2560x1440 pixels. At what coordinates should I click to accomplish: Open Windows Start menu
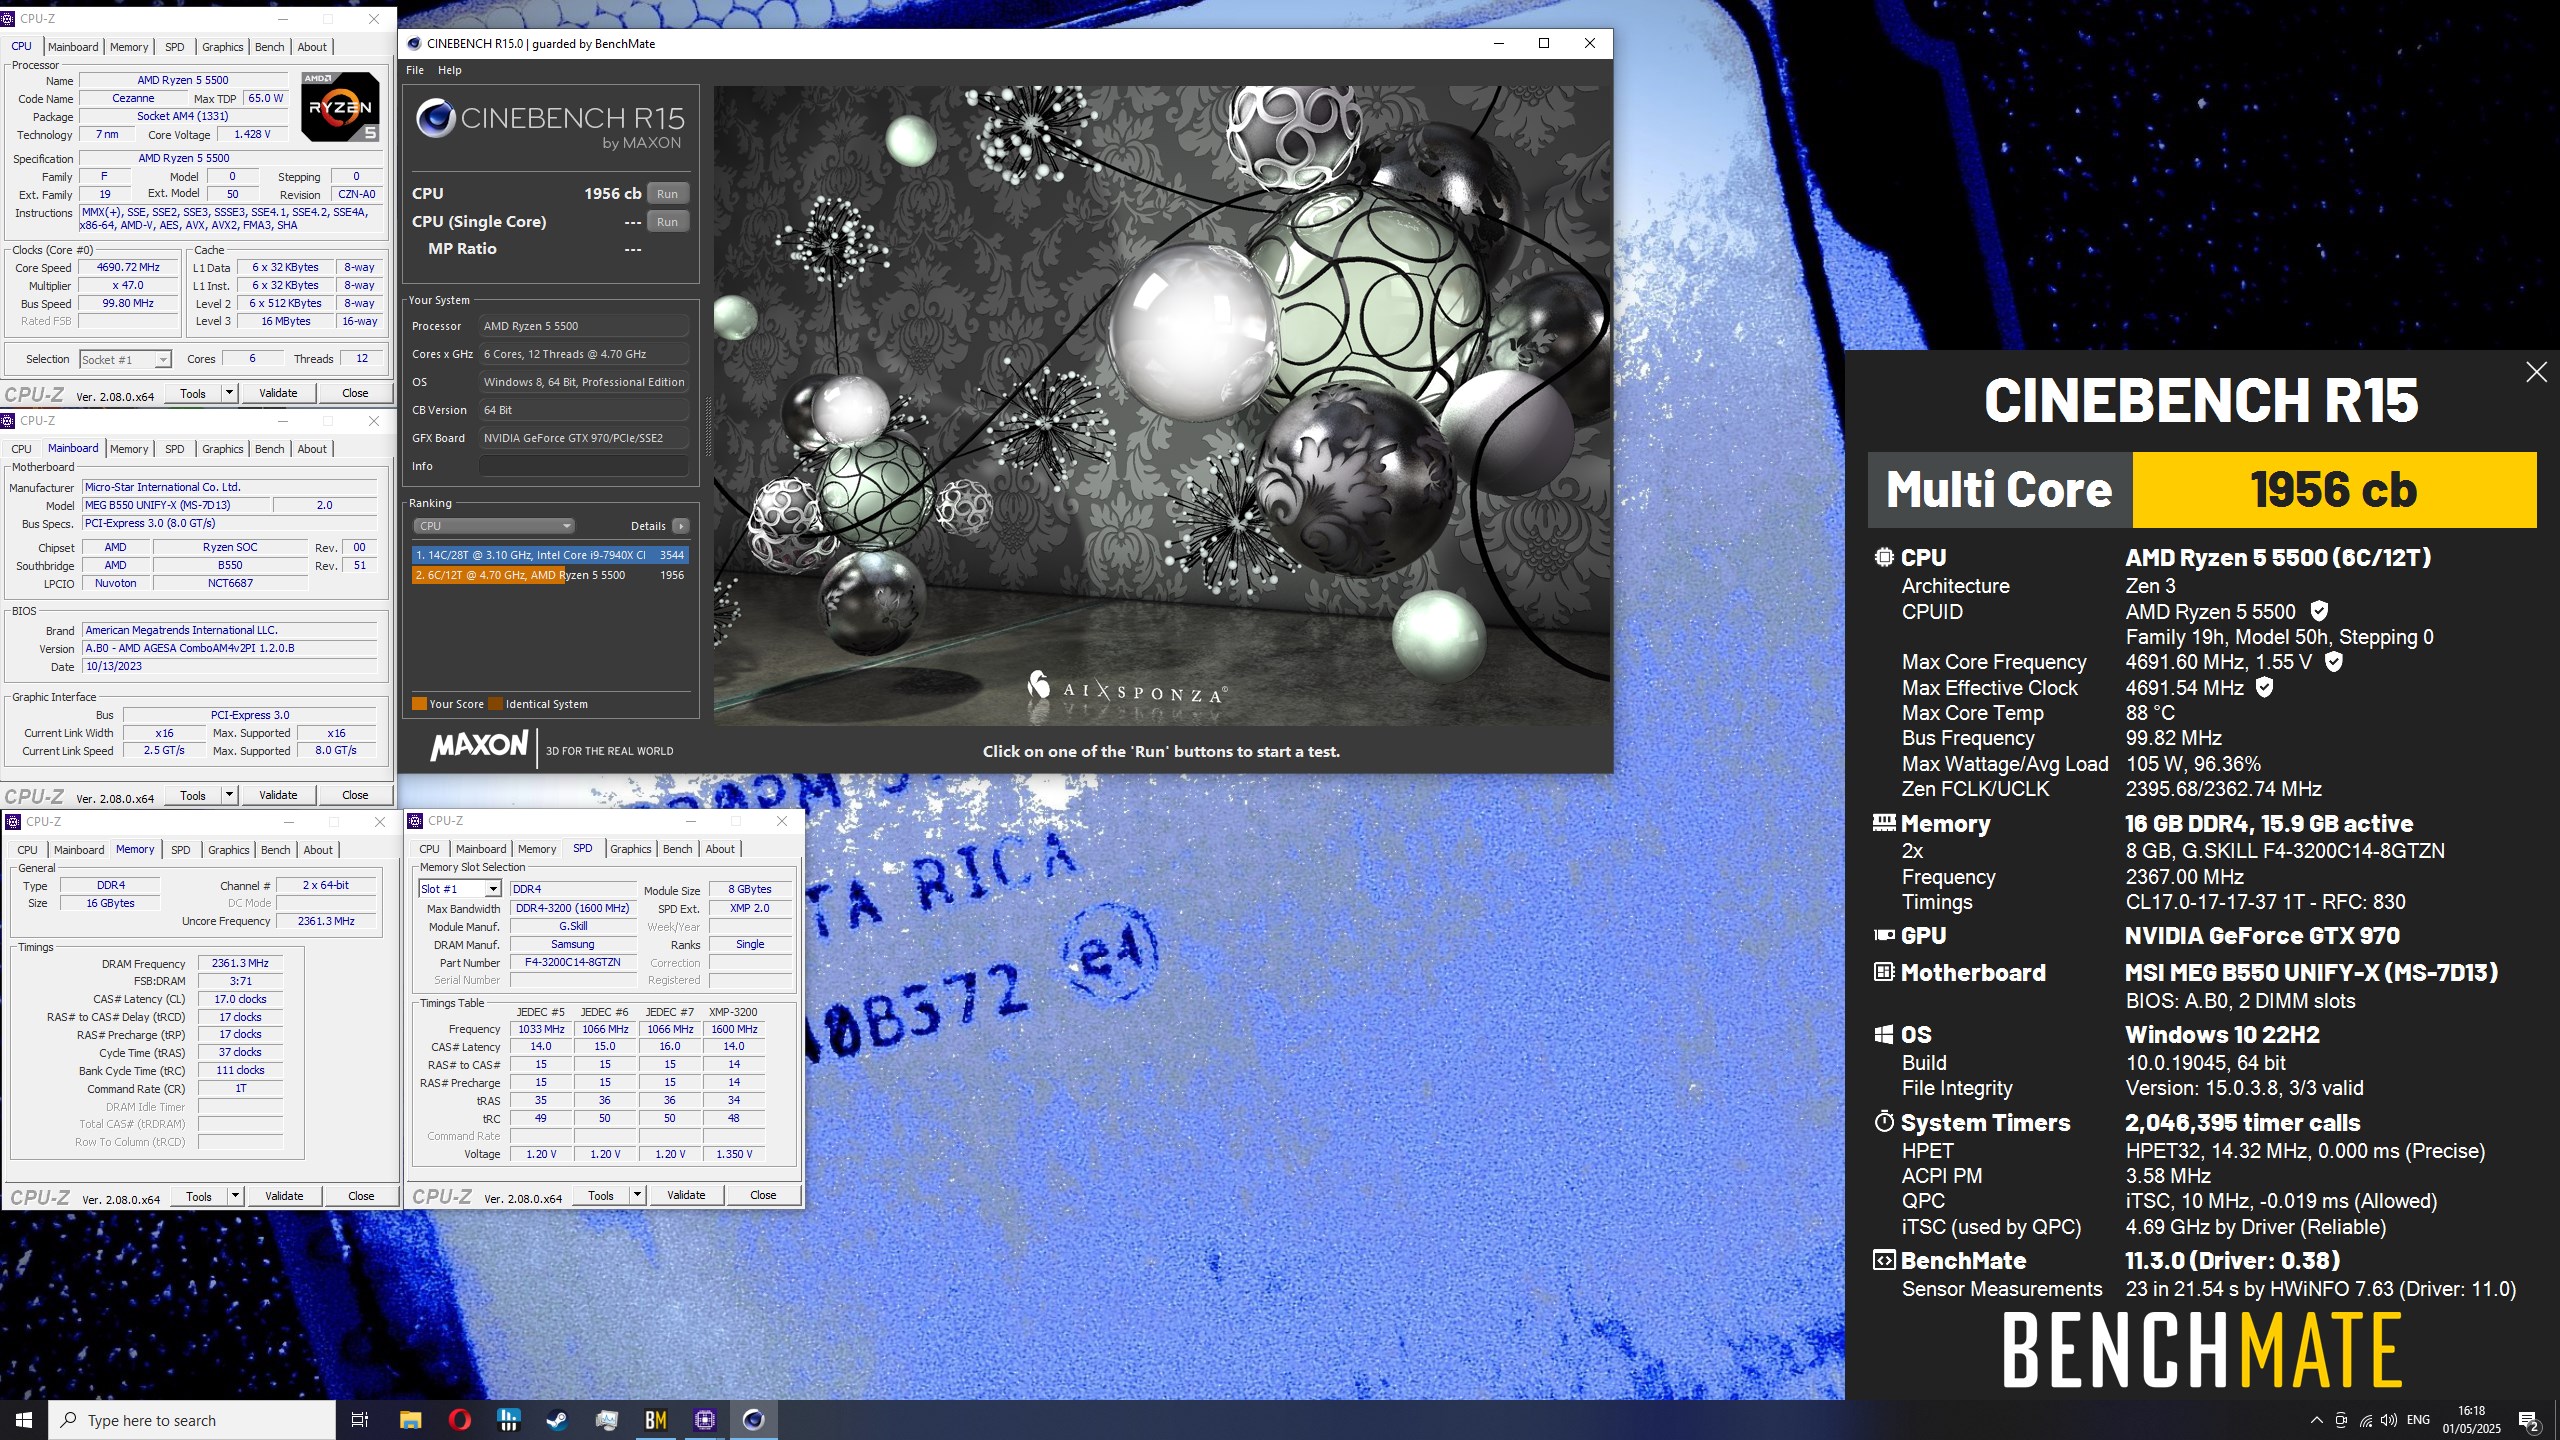[24, 1420]
